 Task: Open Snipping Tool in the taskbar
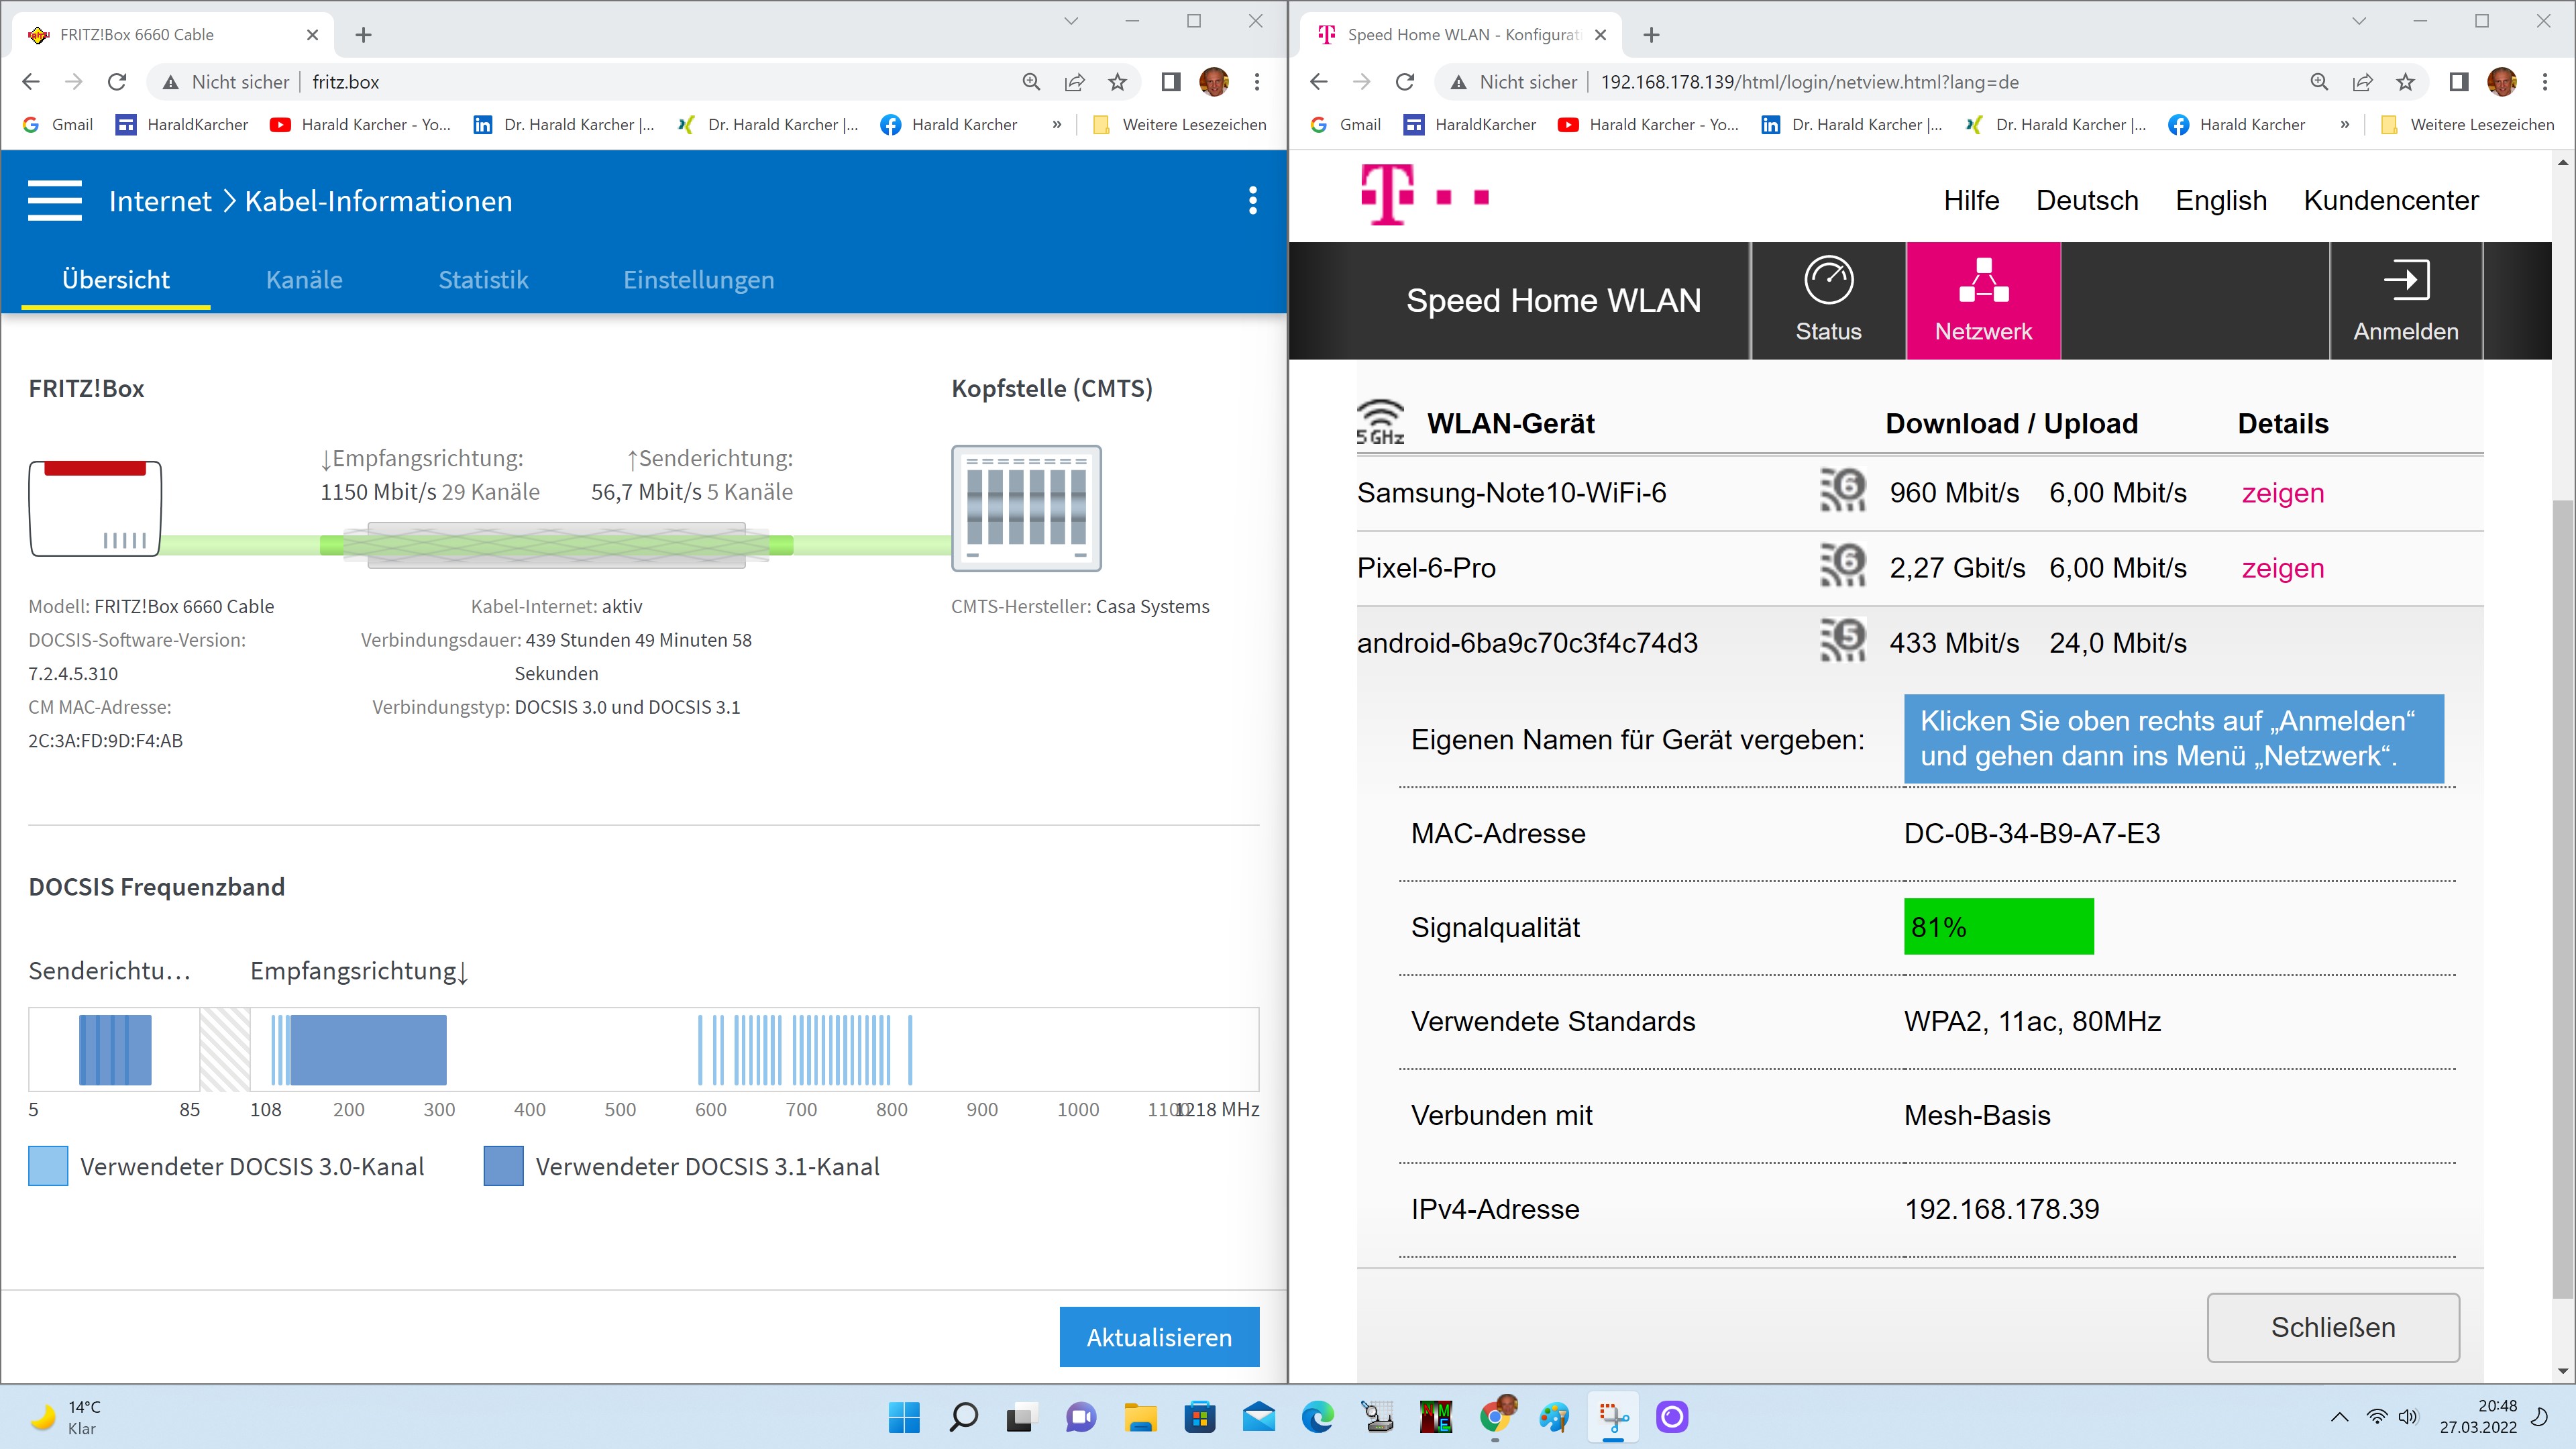(1613, 1416)
